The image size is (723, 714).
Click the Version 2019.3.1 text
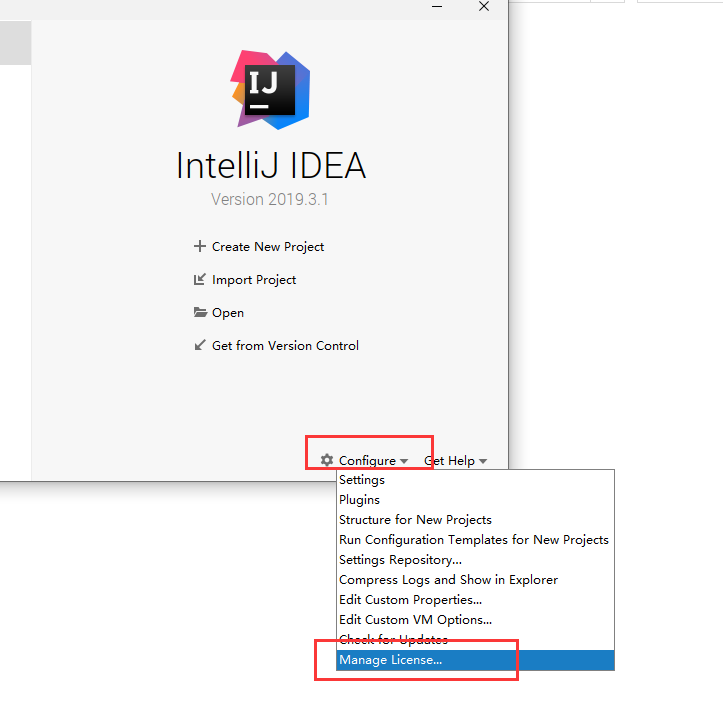270,199
